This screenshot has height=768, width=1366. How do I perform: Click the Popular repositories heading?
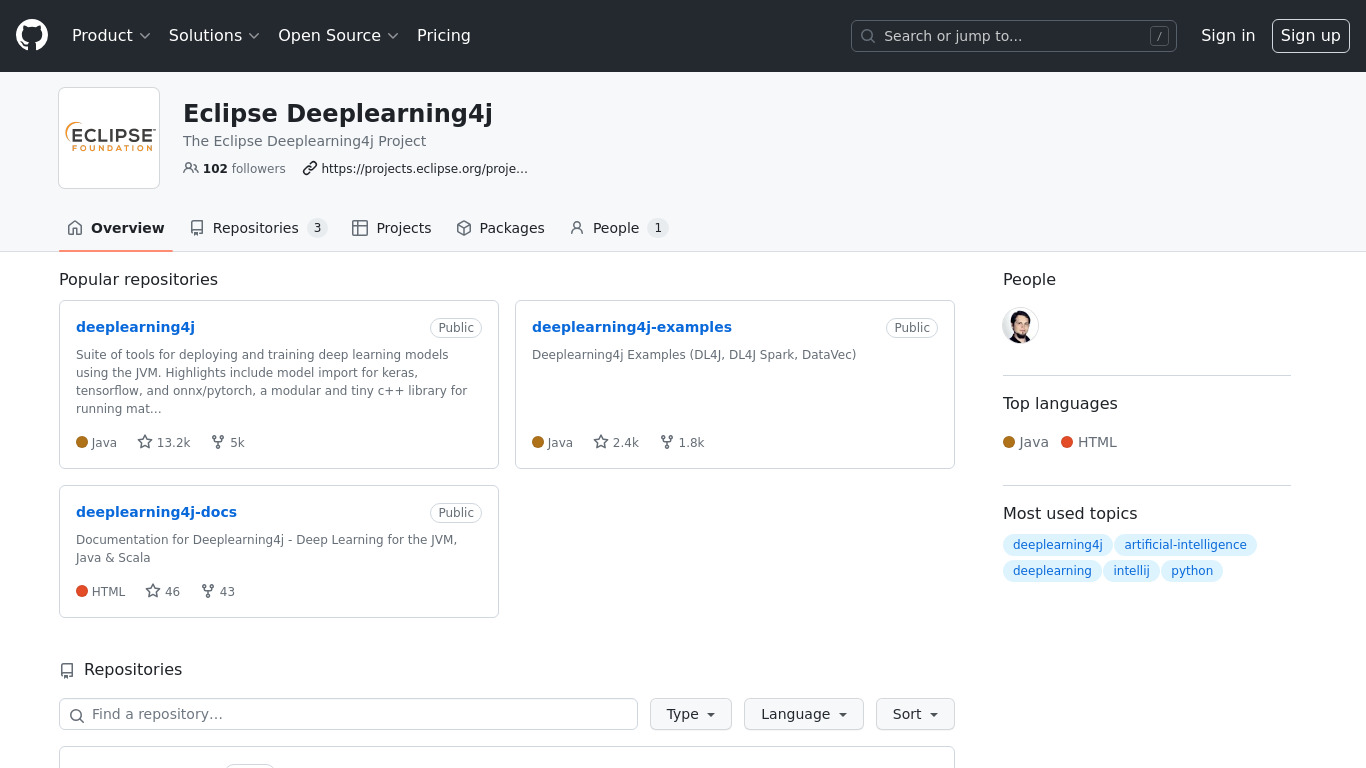tap(138, 279)
